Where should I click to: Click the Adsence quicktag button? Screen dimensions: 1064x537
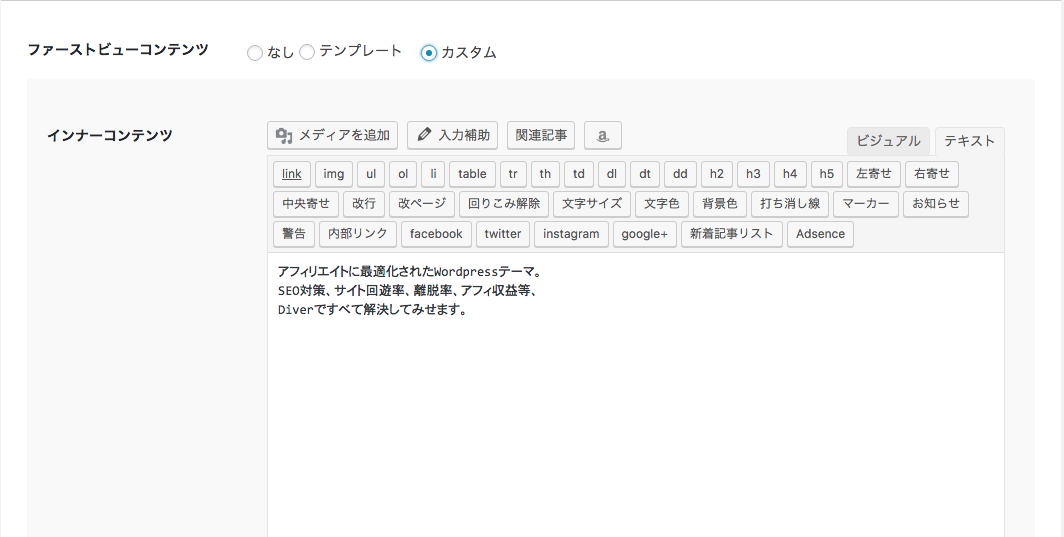820,234
